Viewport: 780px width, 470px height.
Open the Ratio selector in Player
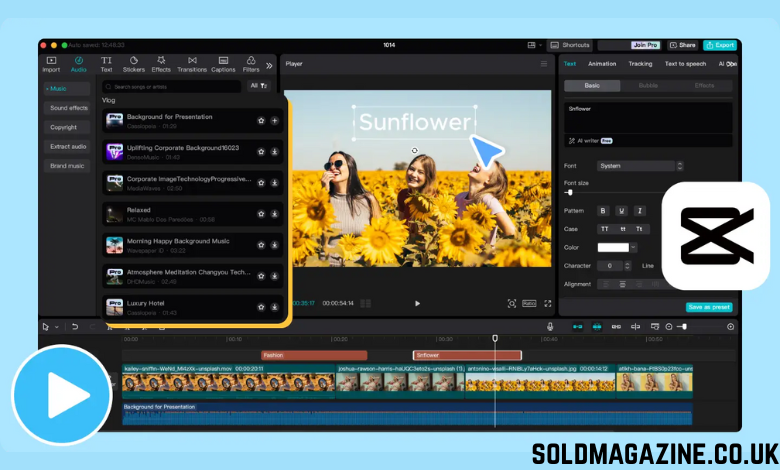[529, 303]
